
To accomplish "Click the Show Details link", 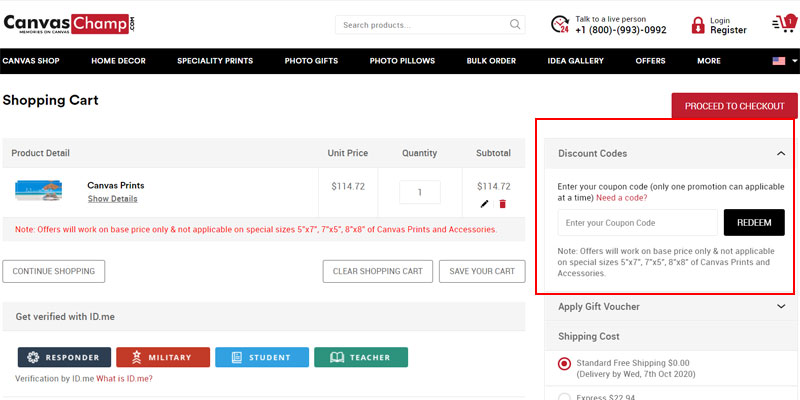I will 112,199.
